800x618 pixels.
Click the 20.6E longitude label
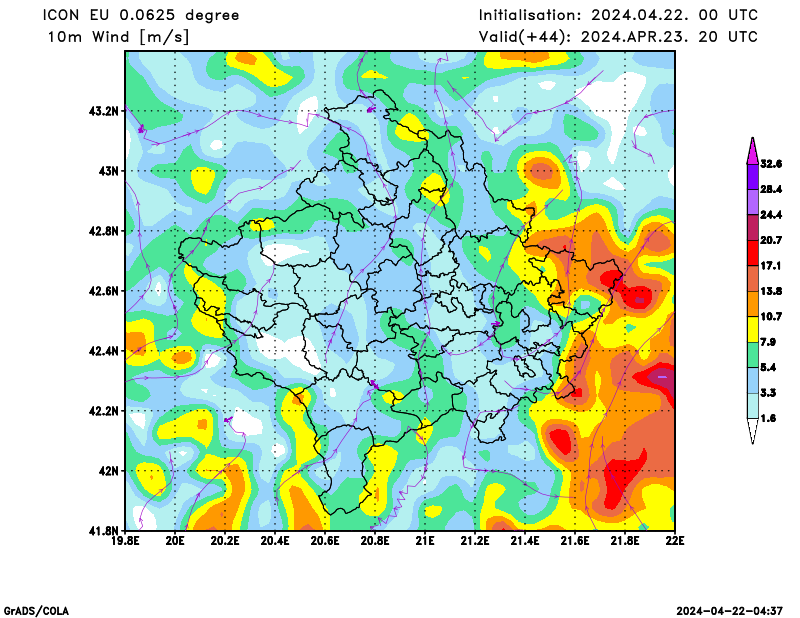[x=325, y=540]
